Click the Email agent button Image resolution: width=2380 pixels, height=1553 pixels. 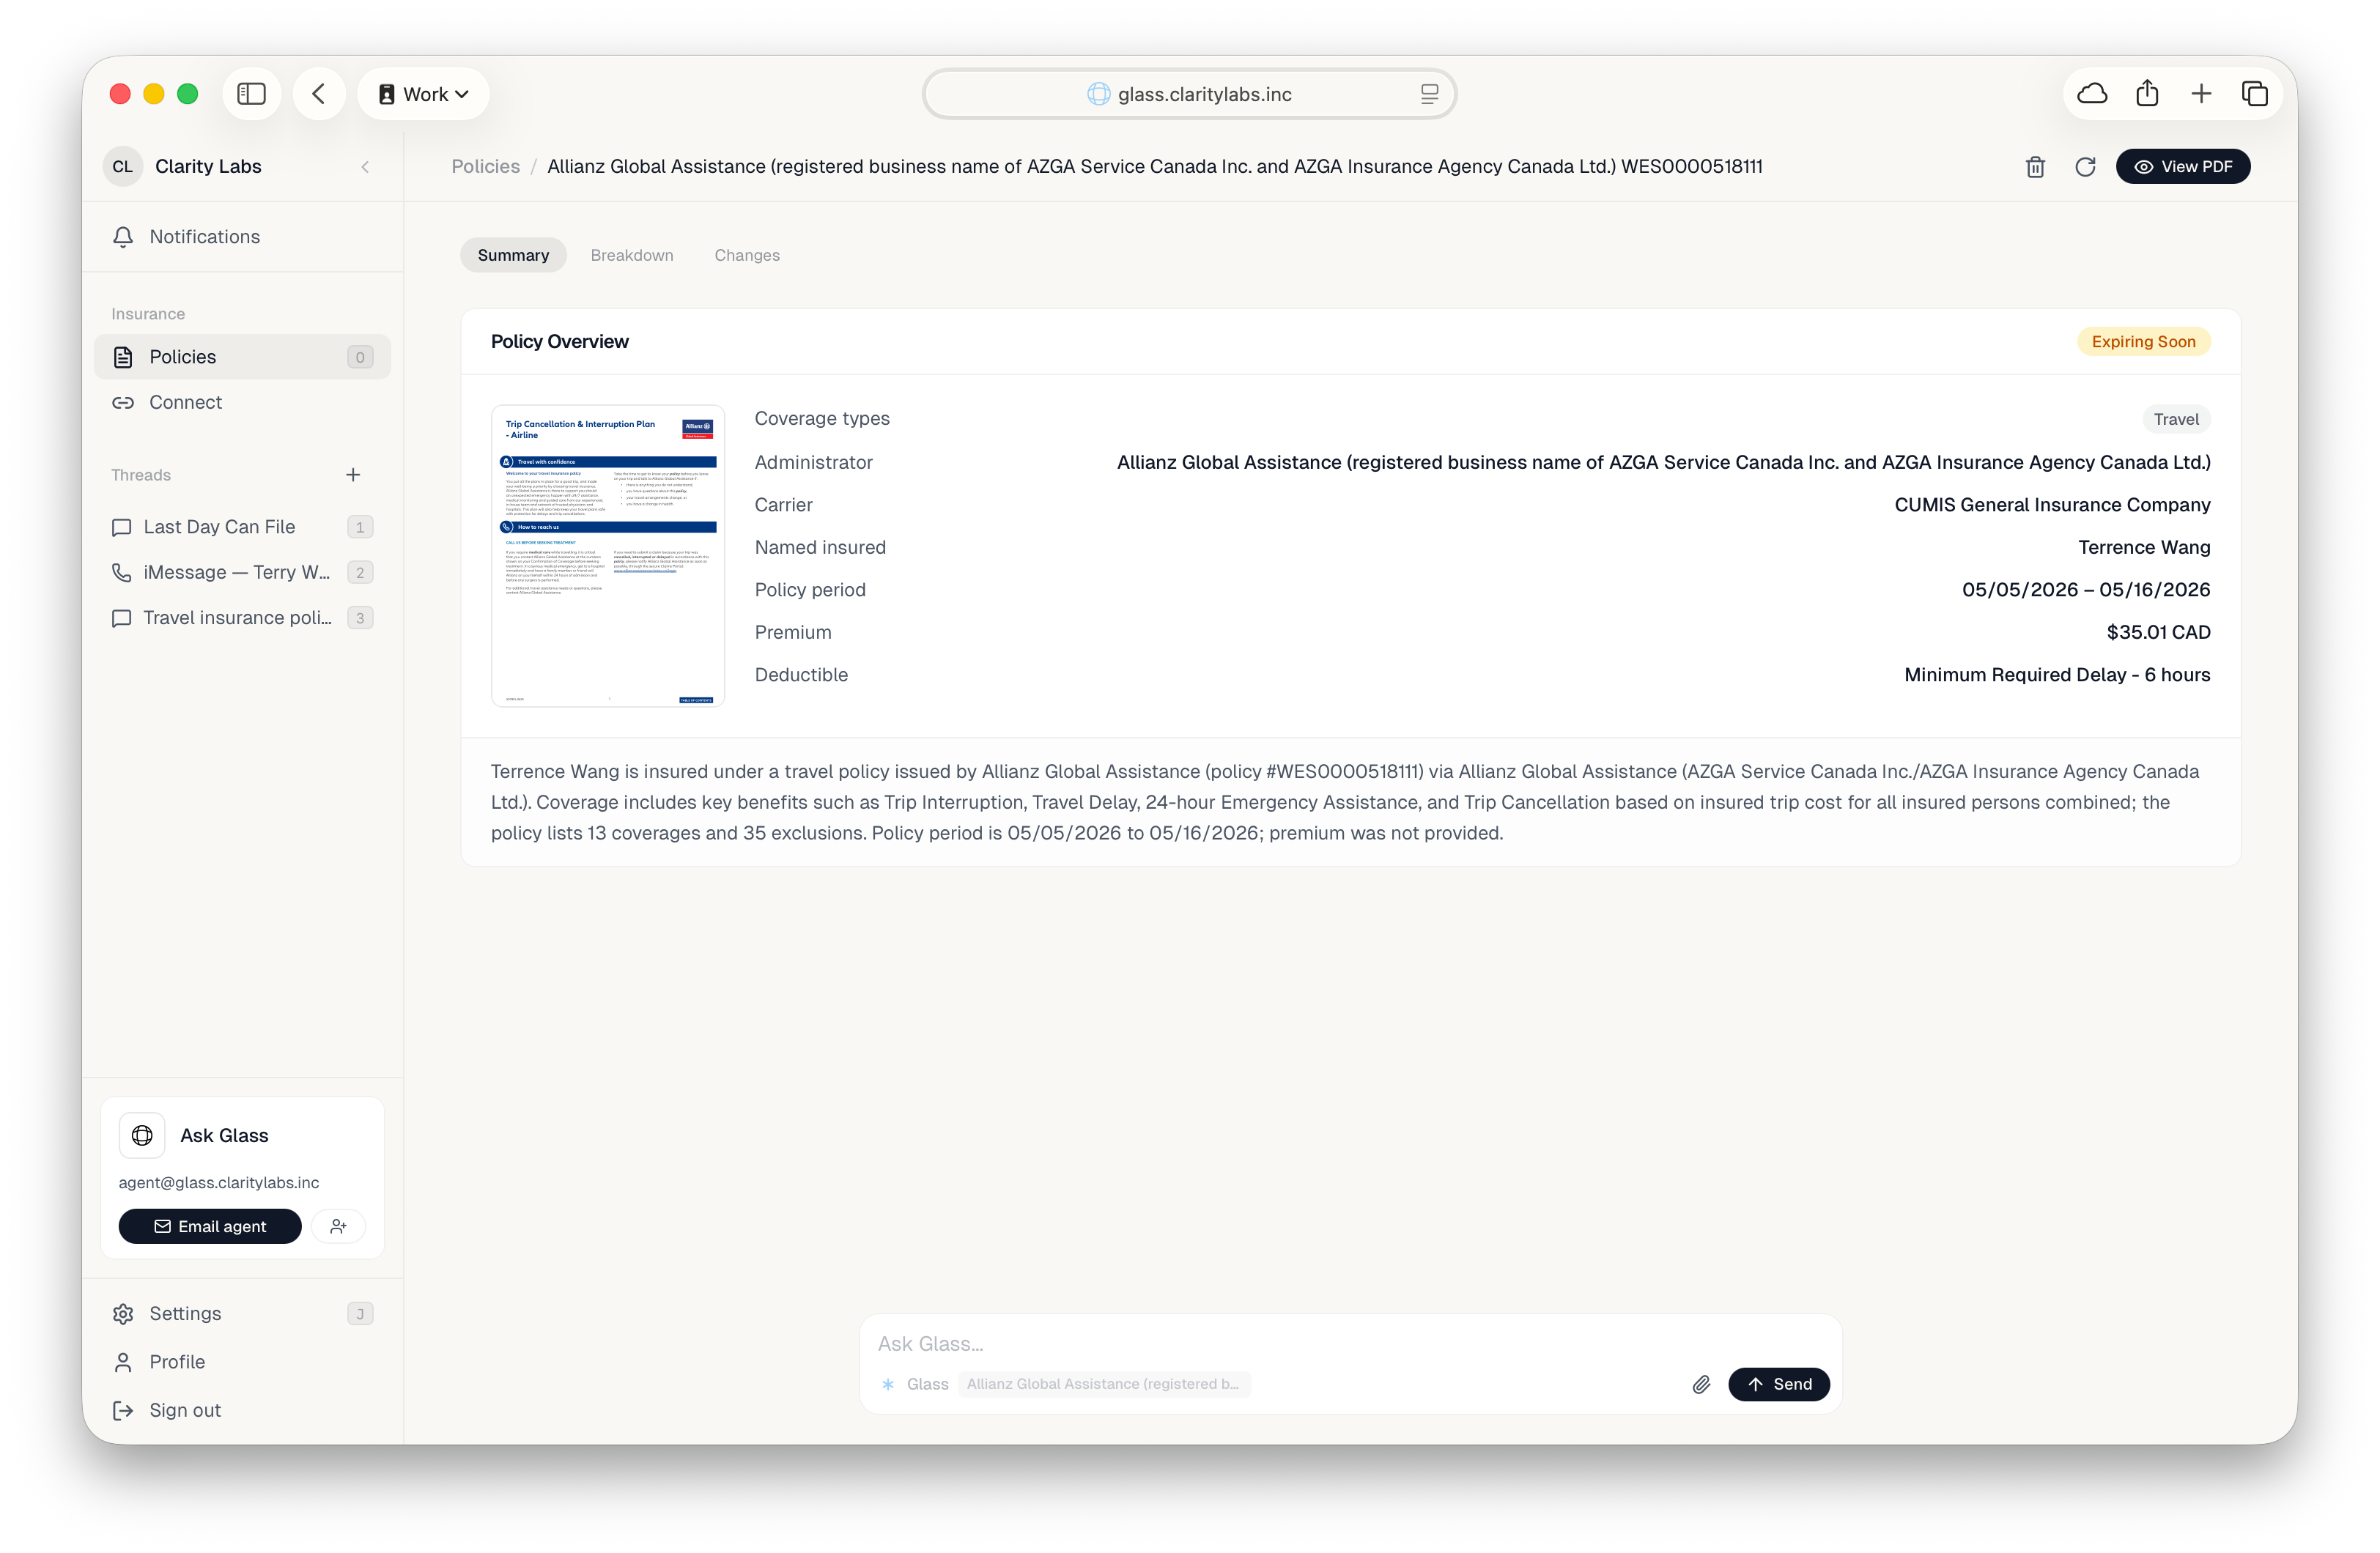[x=210, y=1226]
